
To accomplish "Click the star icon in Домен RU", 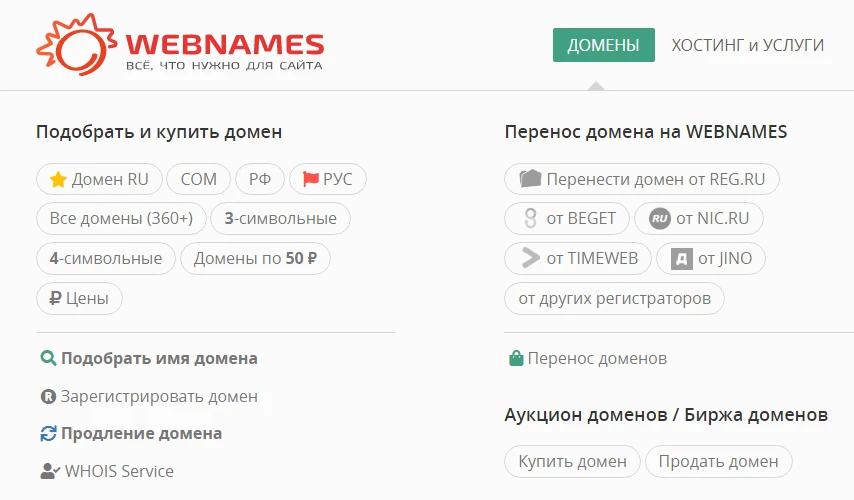I will [58, 179].
